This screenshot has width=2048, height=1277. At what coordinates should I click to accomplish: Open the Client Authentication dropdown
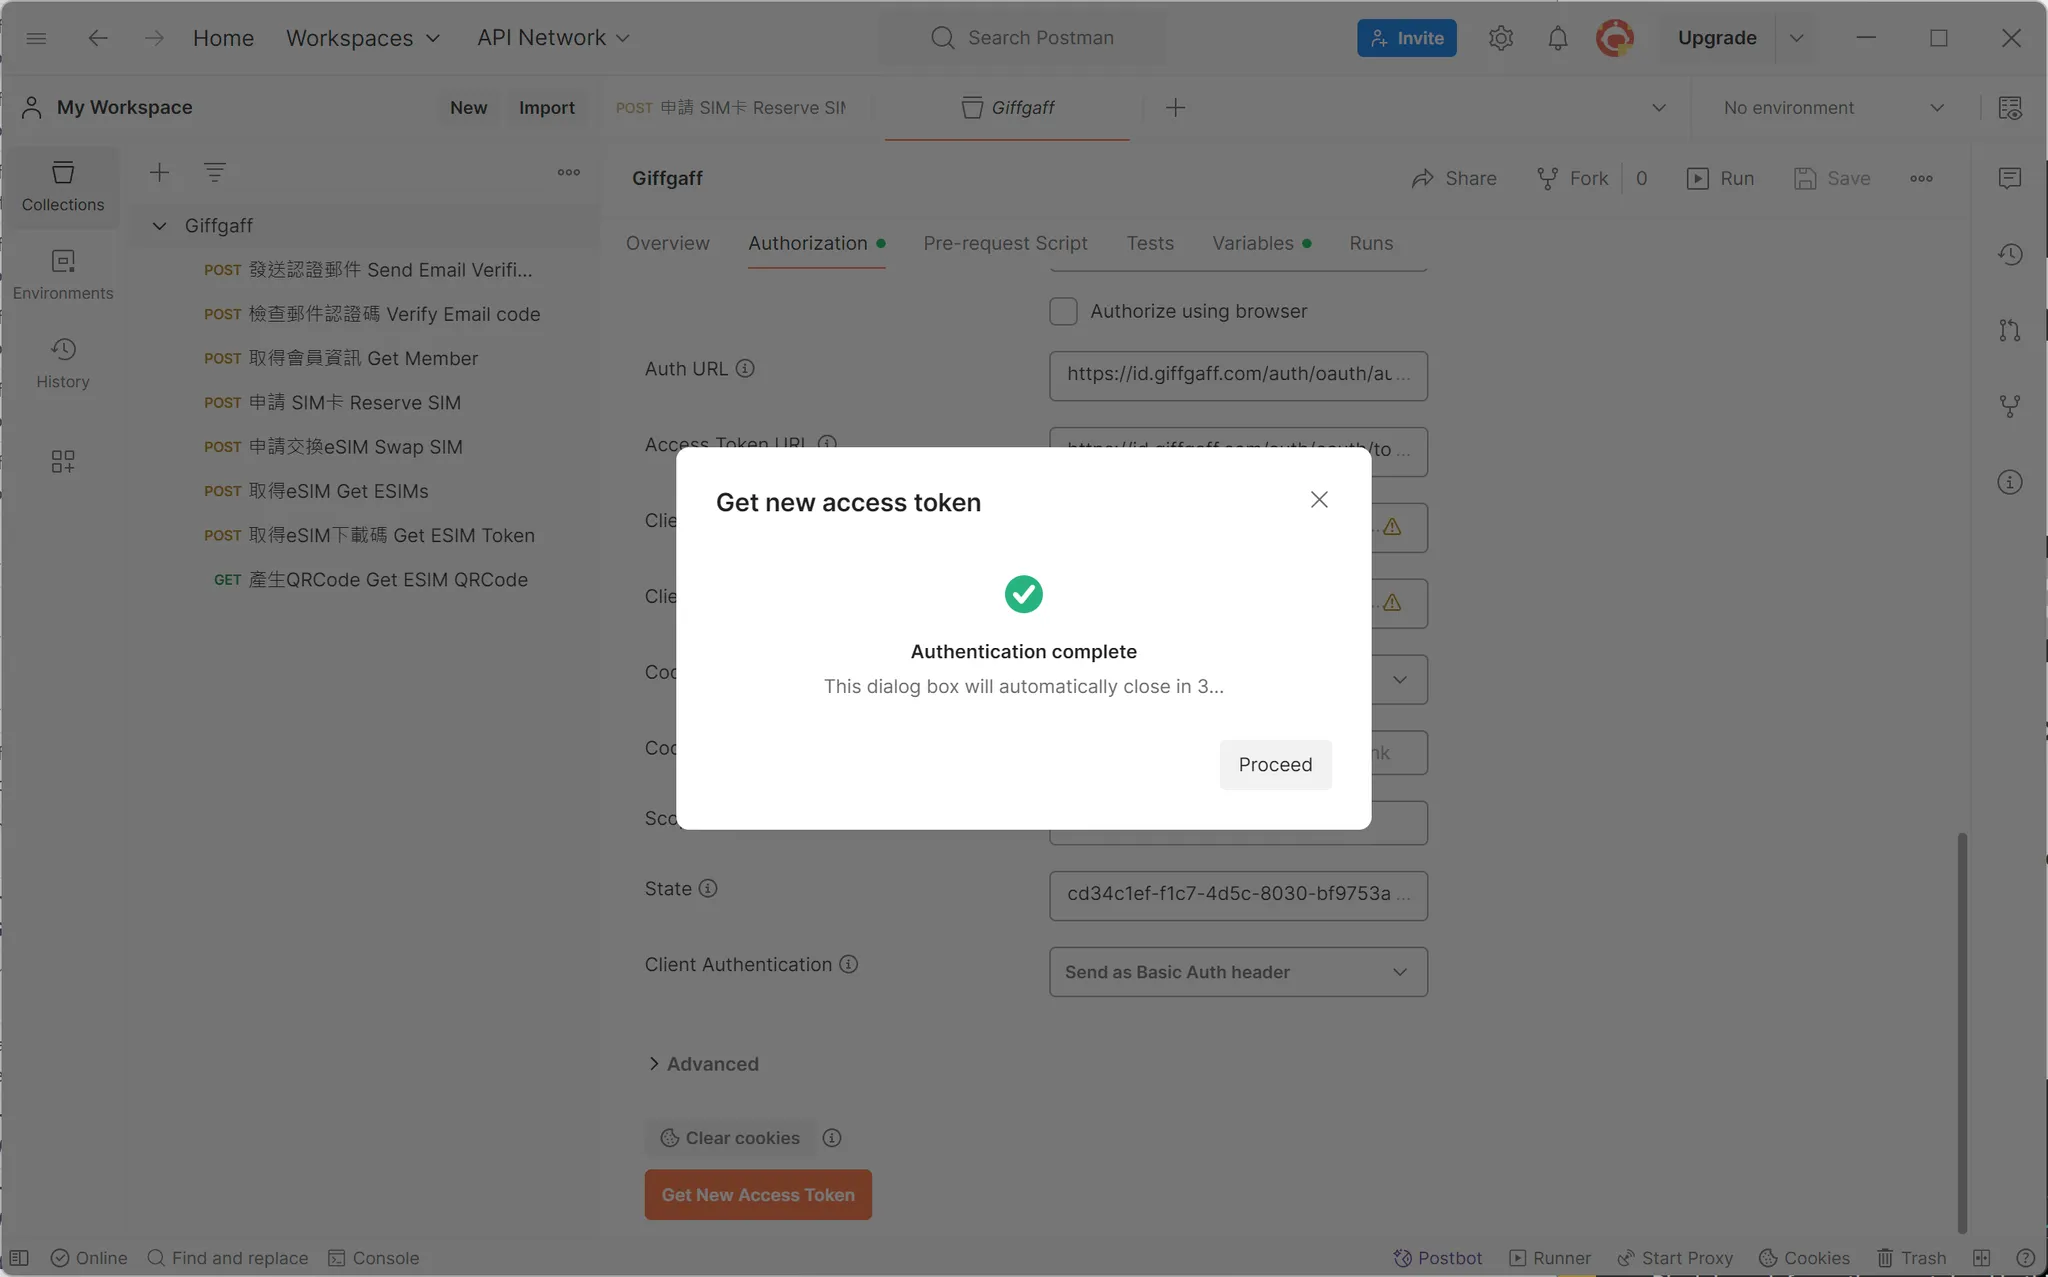tap(1237, 971)
